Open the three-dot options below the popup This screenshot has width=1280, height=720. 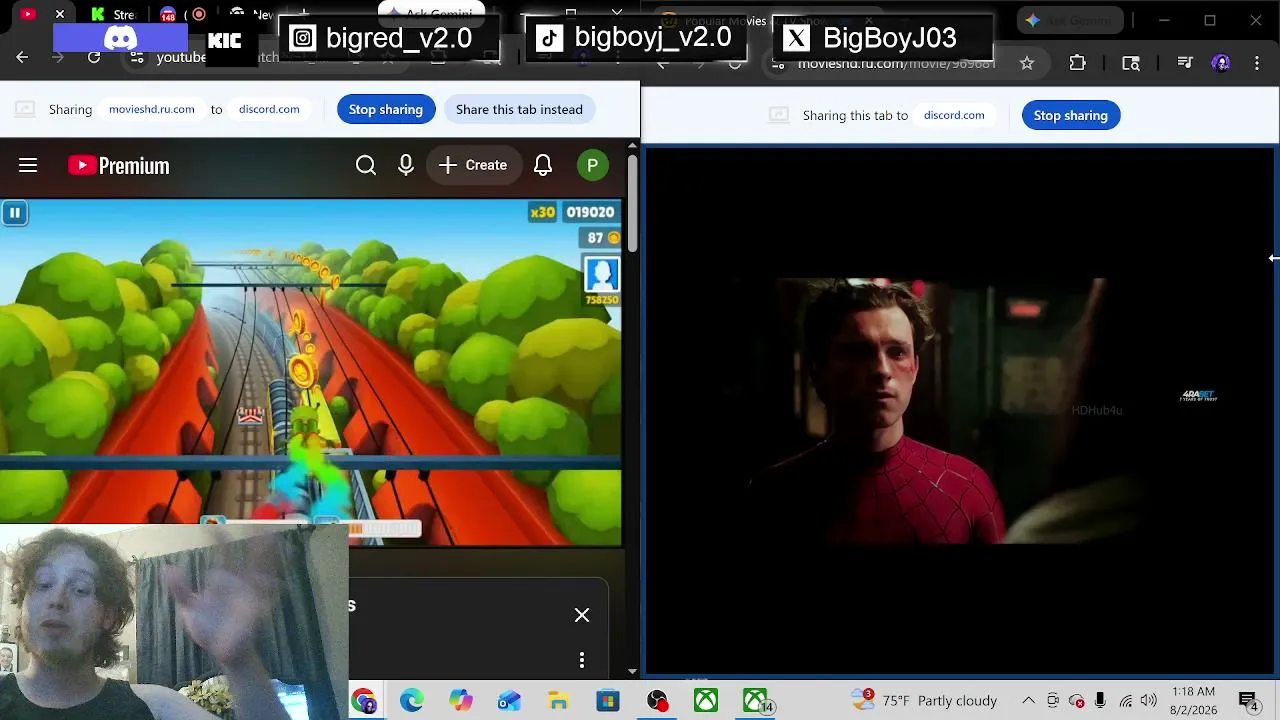pyautogui.click(x=582, y=660)
